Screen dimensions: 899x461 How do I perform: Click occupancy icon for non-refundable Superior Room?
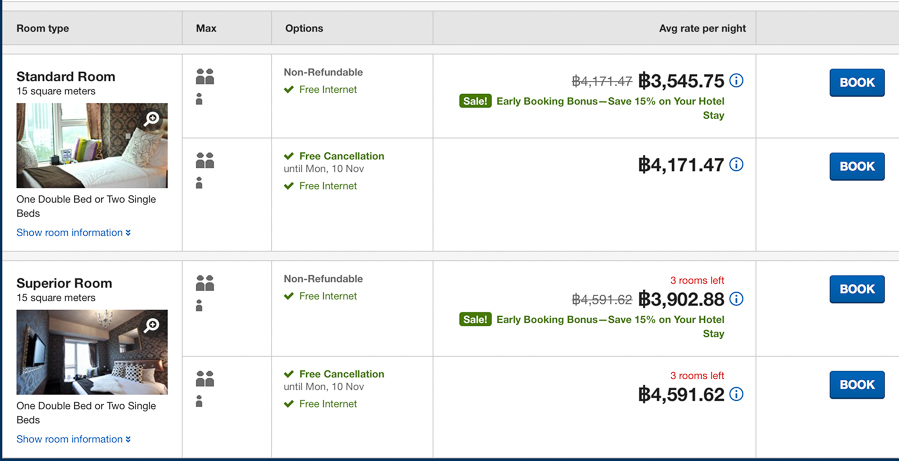coord(205,293)
